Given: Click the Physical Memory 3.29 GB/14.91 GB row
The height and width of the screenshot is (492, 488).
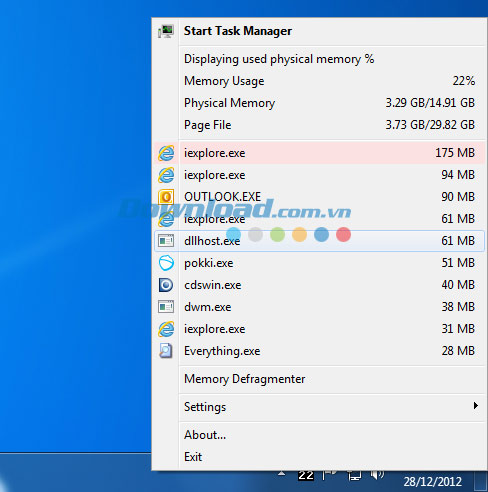Looking at the screenshot, I should pos(319,103).
